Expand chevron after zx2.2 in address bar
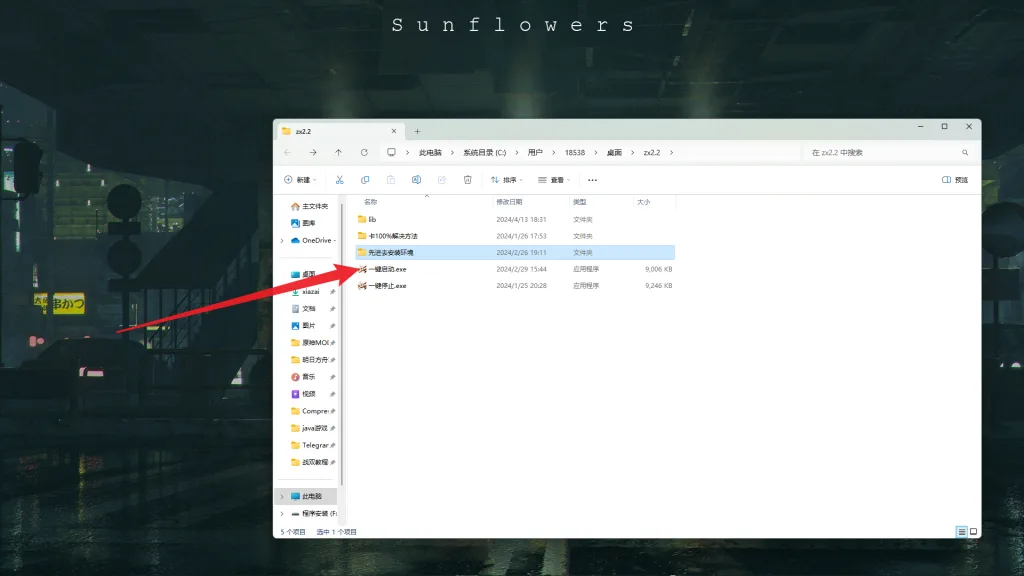 (671, 152)
